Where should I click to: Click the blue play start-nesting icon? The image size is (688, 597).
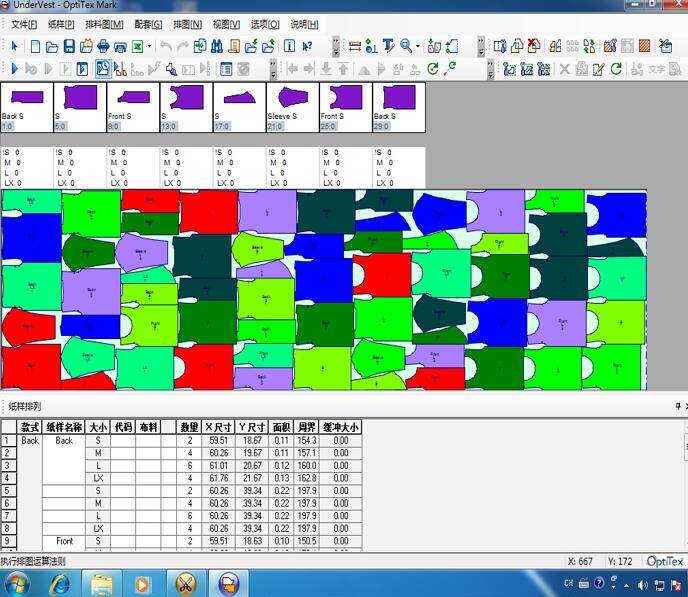coord(14,69)
